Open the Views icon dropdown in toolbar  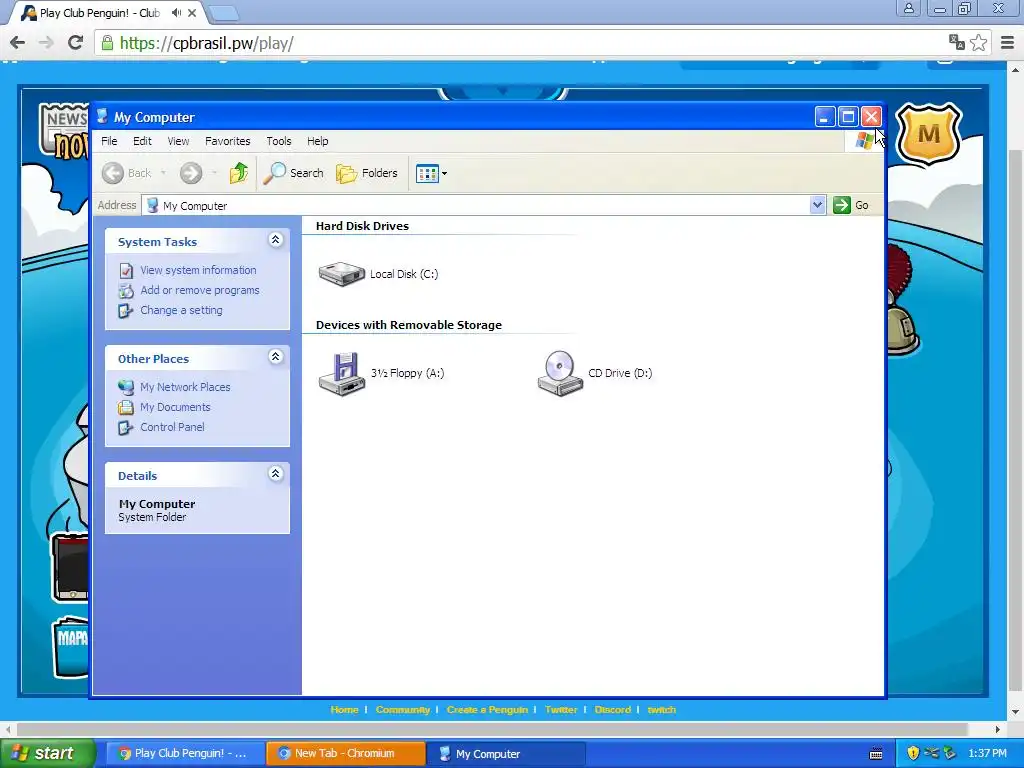tap(432, 174)
